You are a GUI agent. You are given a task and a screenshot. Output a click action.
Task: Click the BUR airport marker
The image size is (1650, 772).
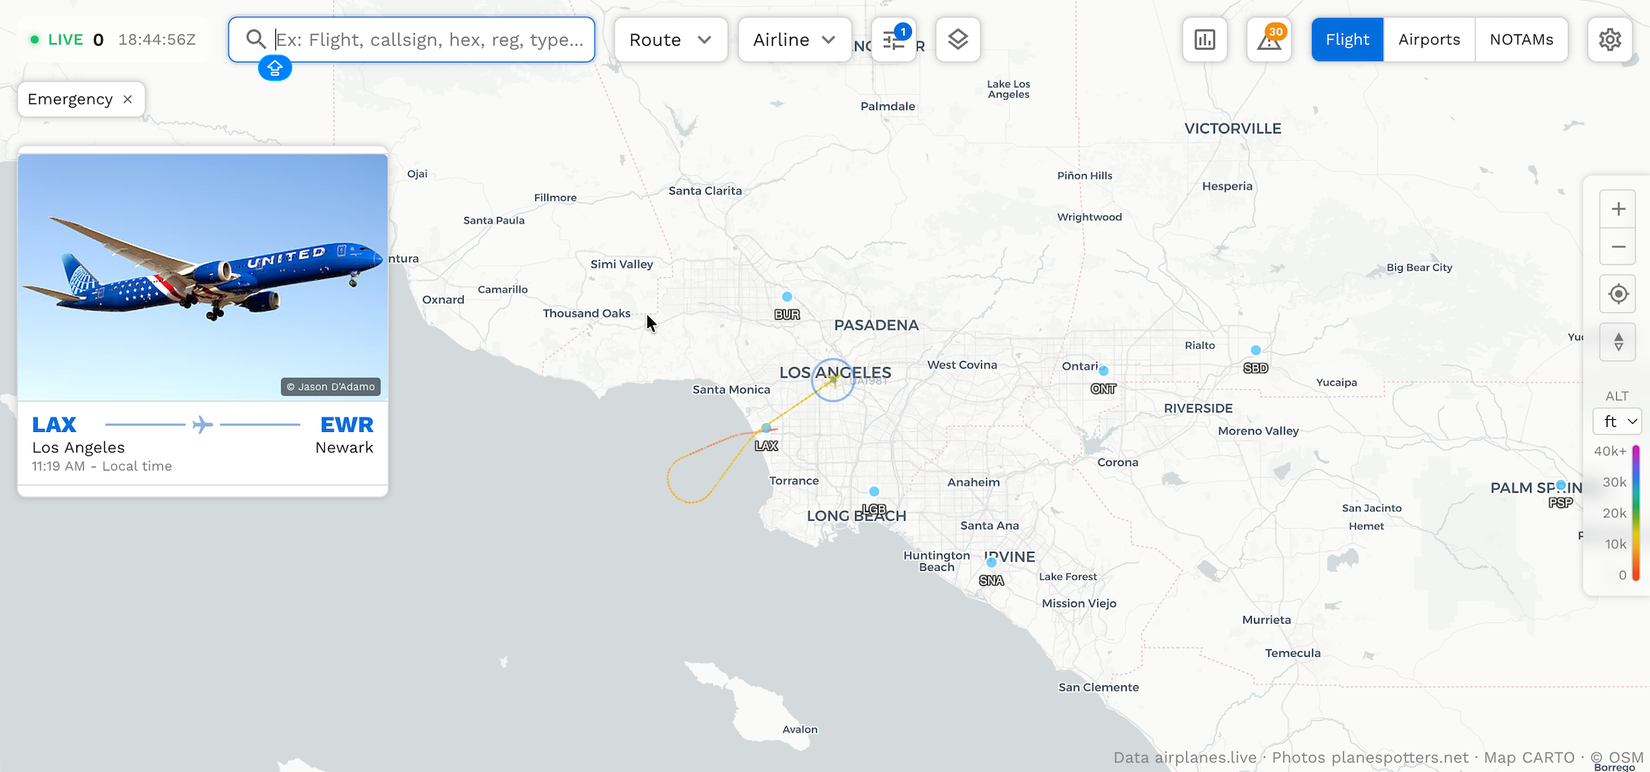[x=787, y=297]
